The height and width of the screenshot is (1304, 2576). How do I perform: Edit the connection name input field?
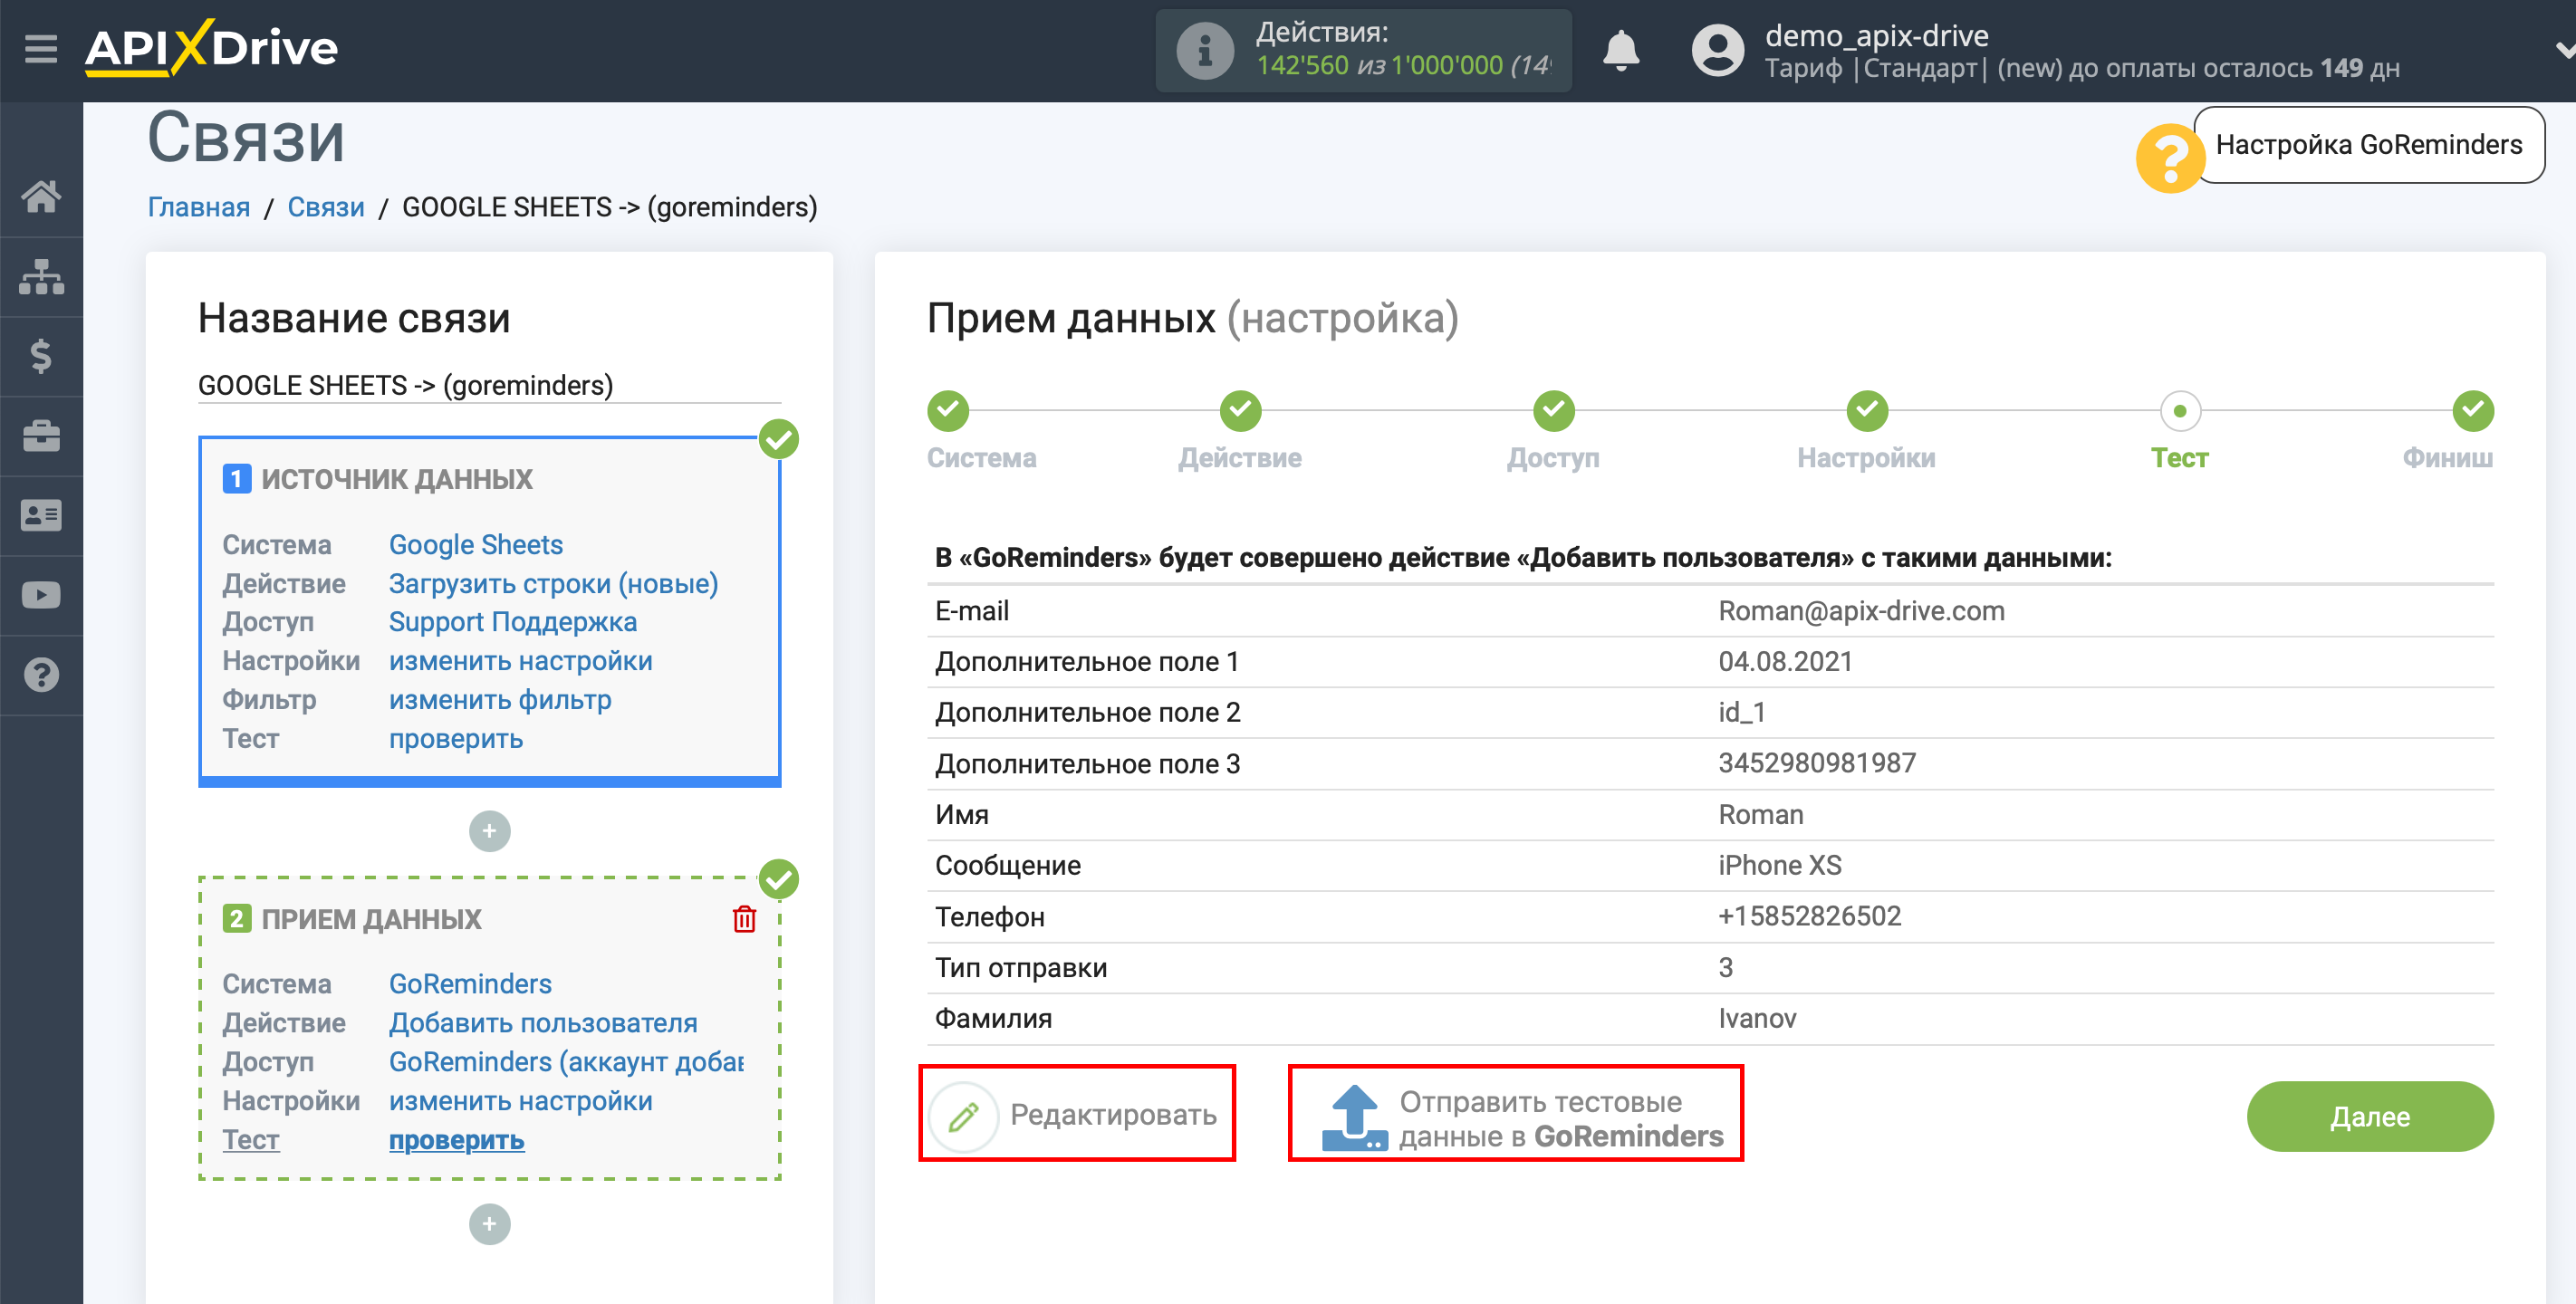coord(489,385)
